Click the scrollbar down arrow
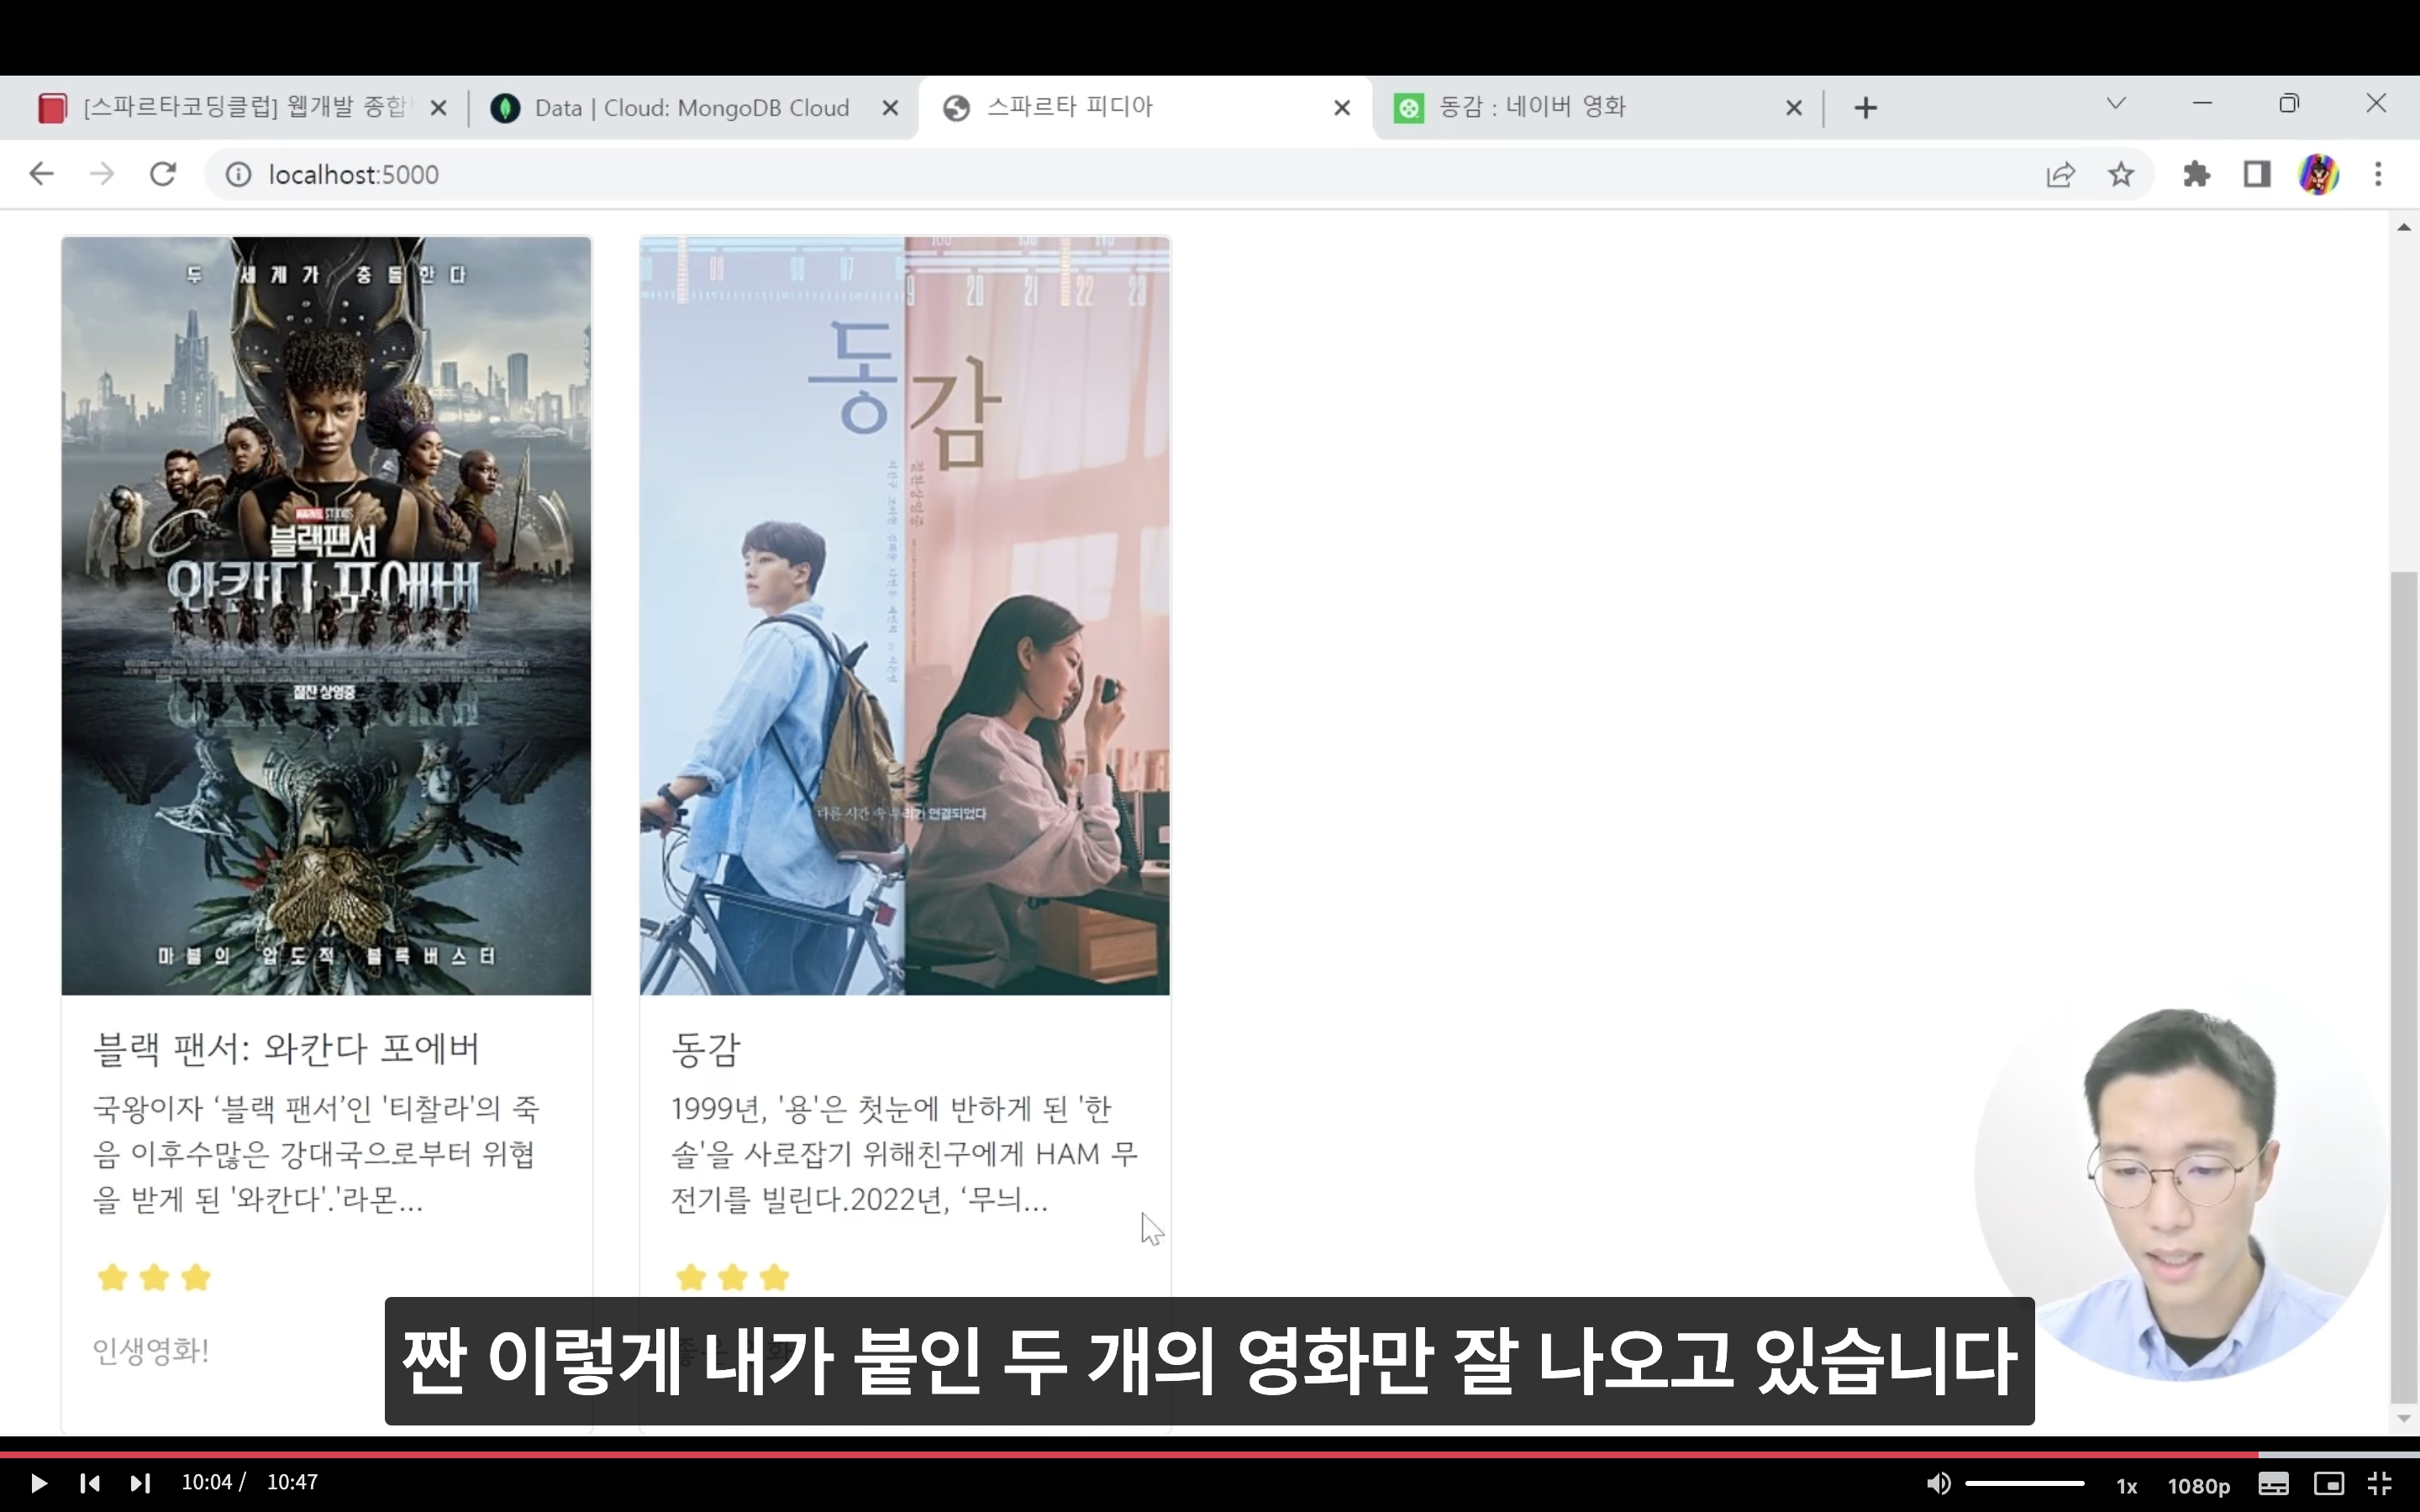 click(x=2404, y=1418)
